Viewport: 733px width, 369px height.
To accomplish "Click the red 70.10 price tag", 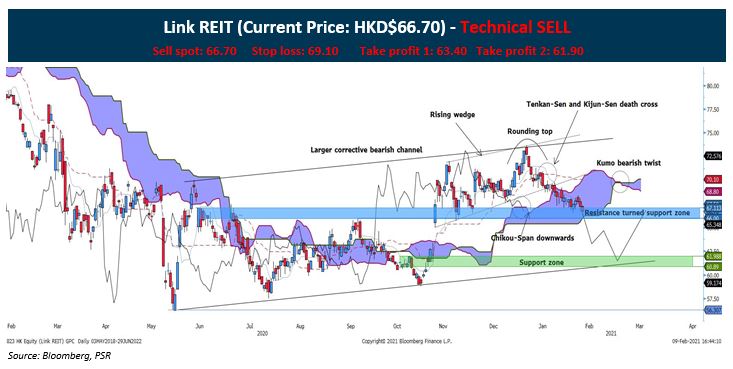I will tap(712, 179).
